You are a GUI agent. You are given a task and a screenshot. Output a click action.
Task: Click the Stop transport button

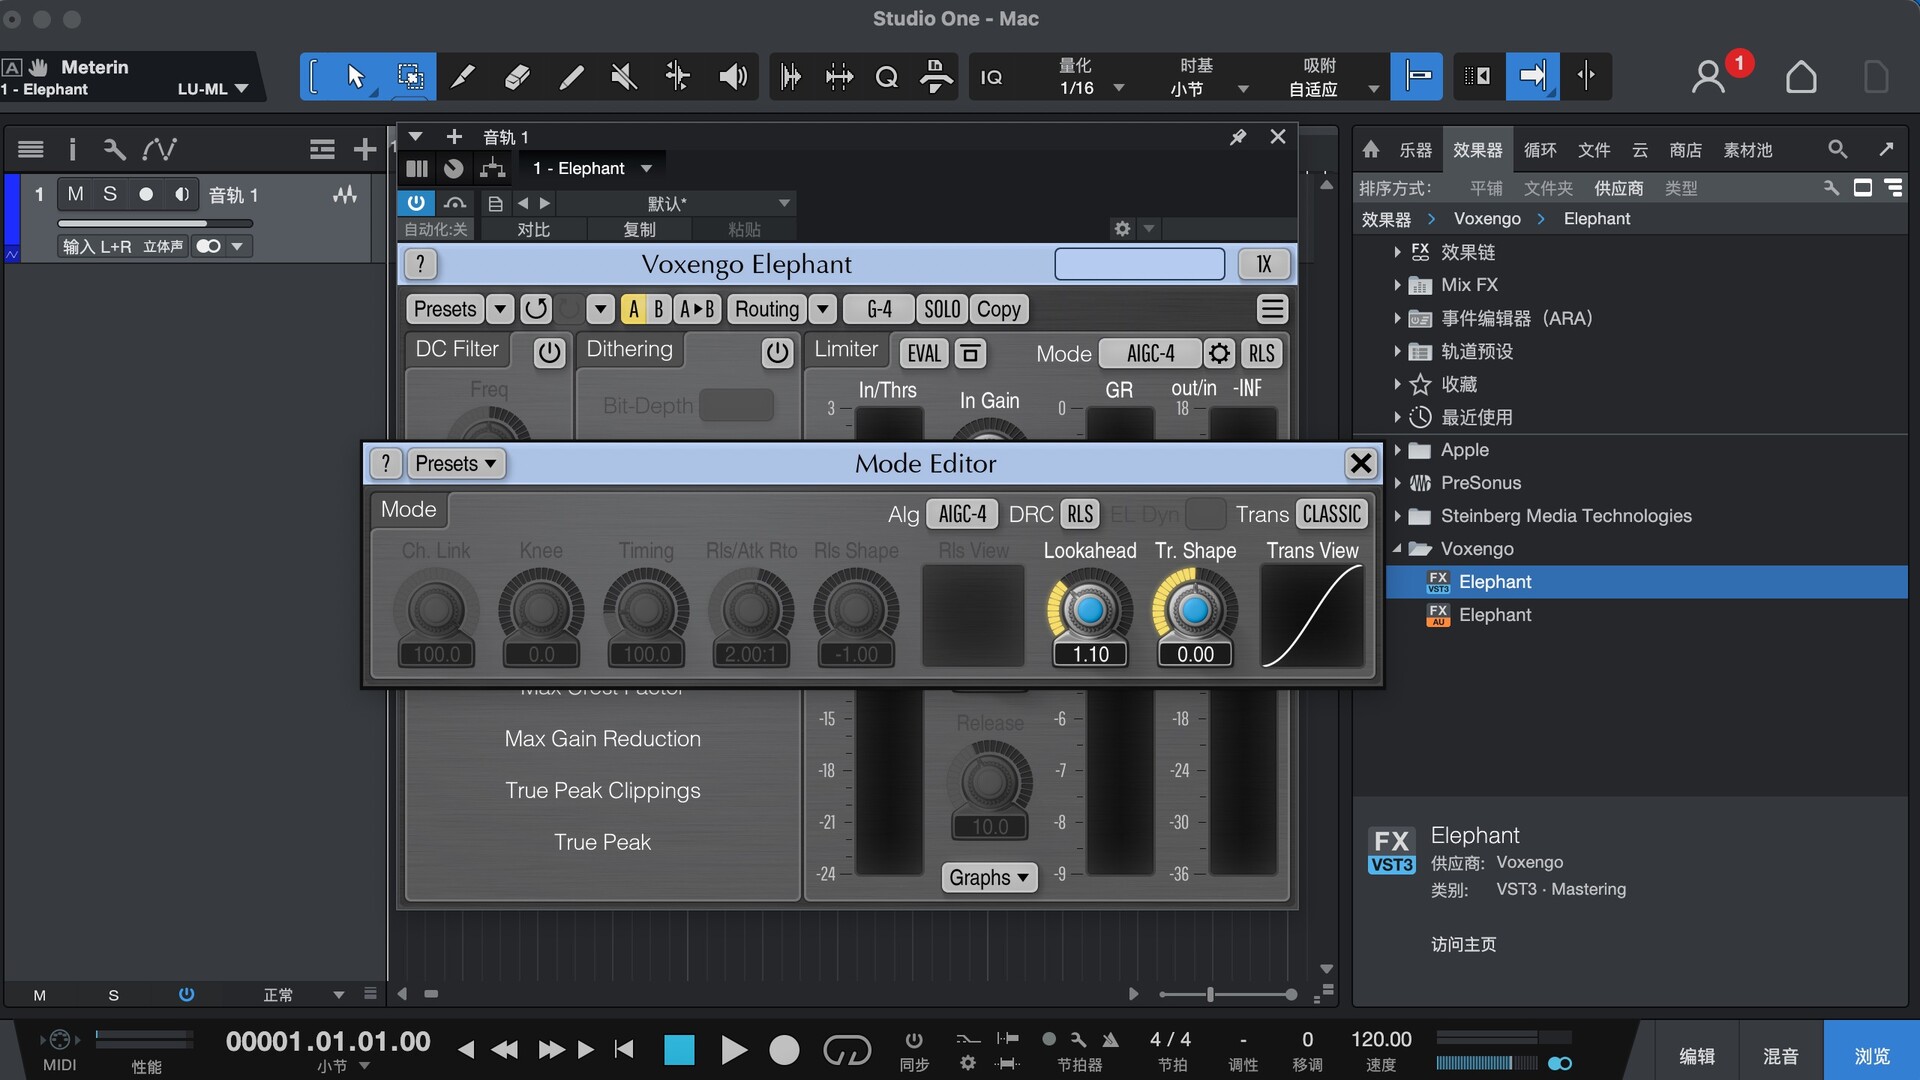click(x=679, y=1050)
